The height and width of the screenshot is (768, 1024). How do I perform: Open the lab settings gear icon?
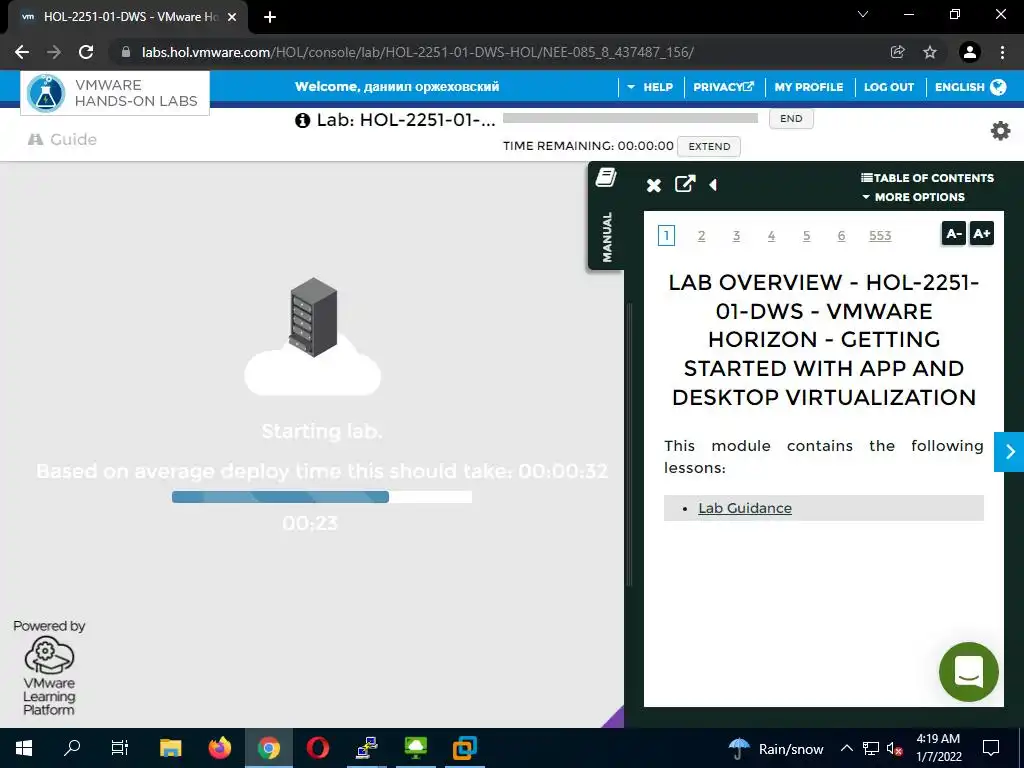(1000, 131)
